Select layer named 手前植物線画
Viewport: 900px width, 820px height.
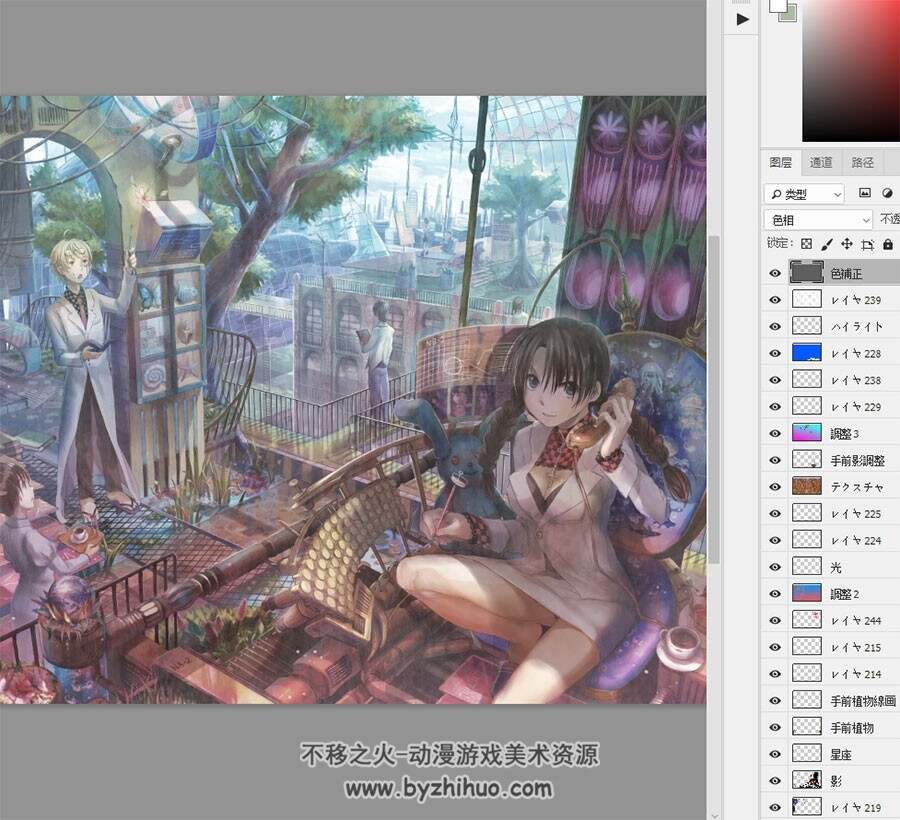863,701
